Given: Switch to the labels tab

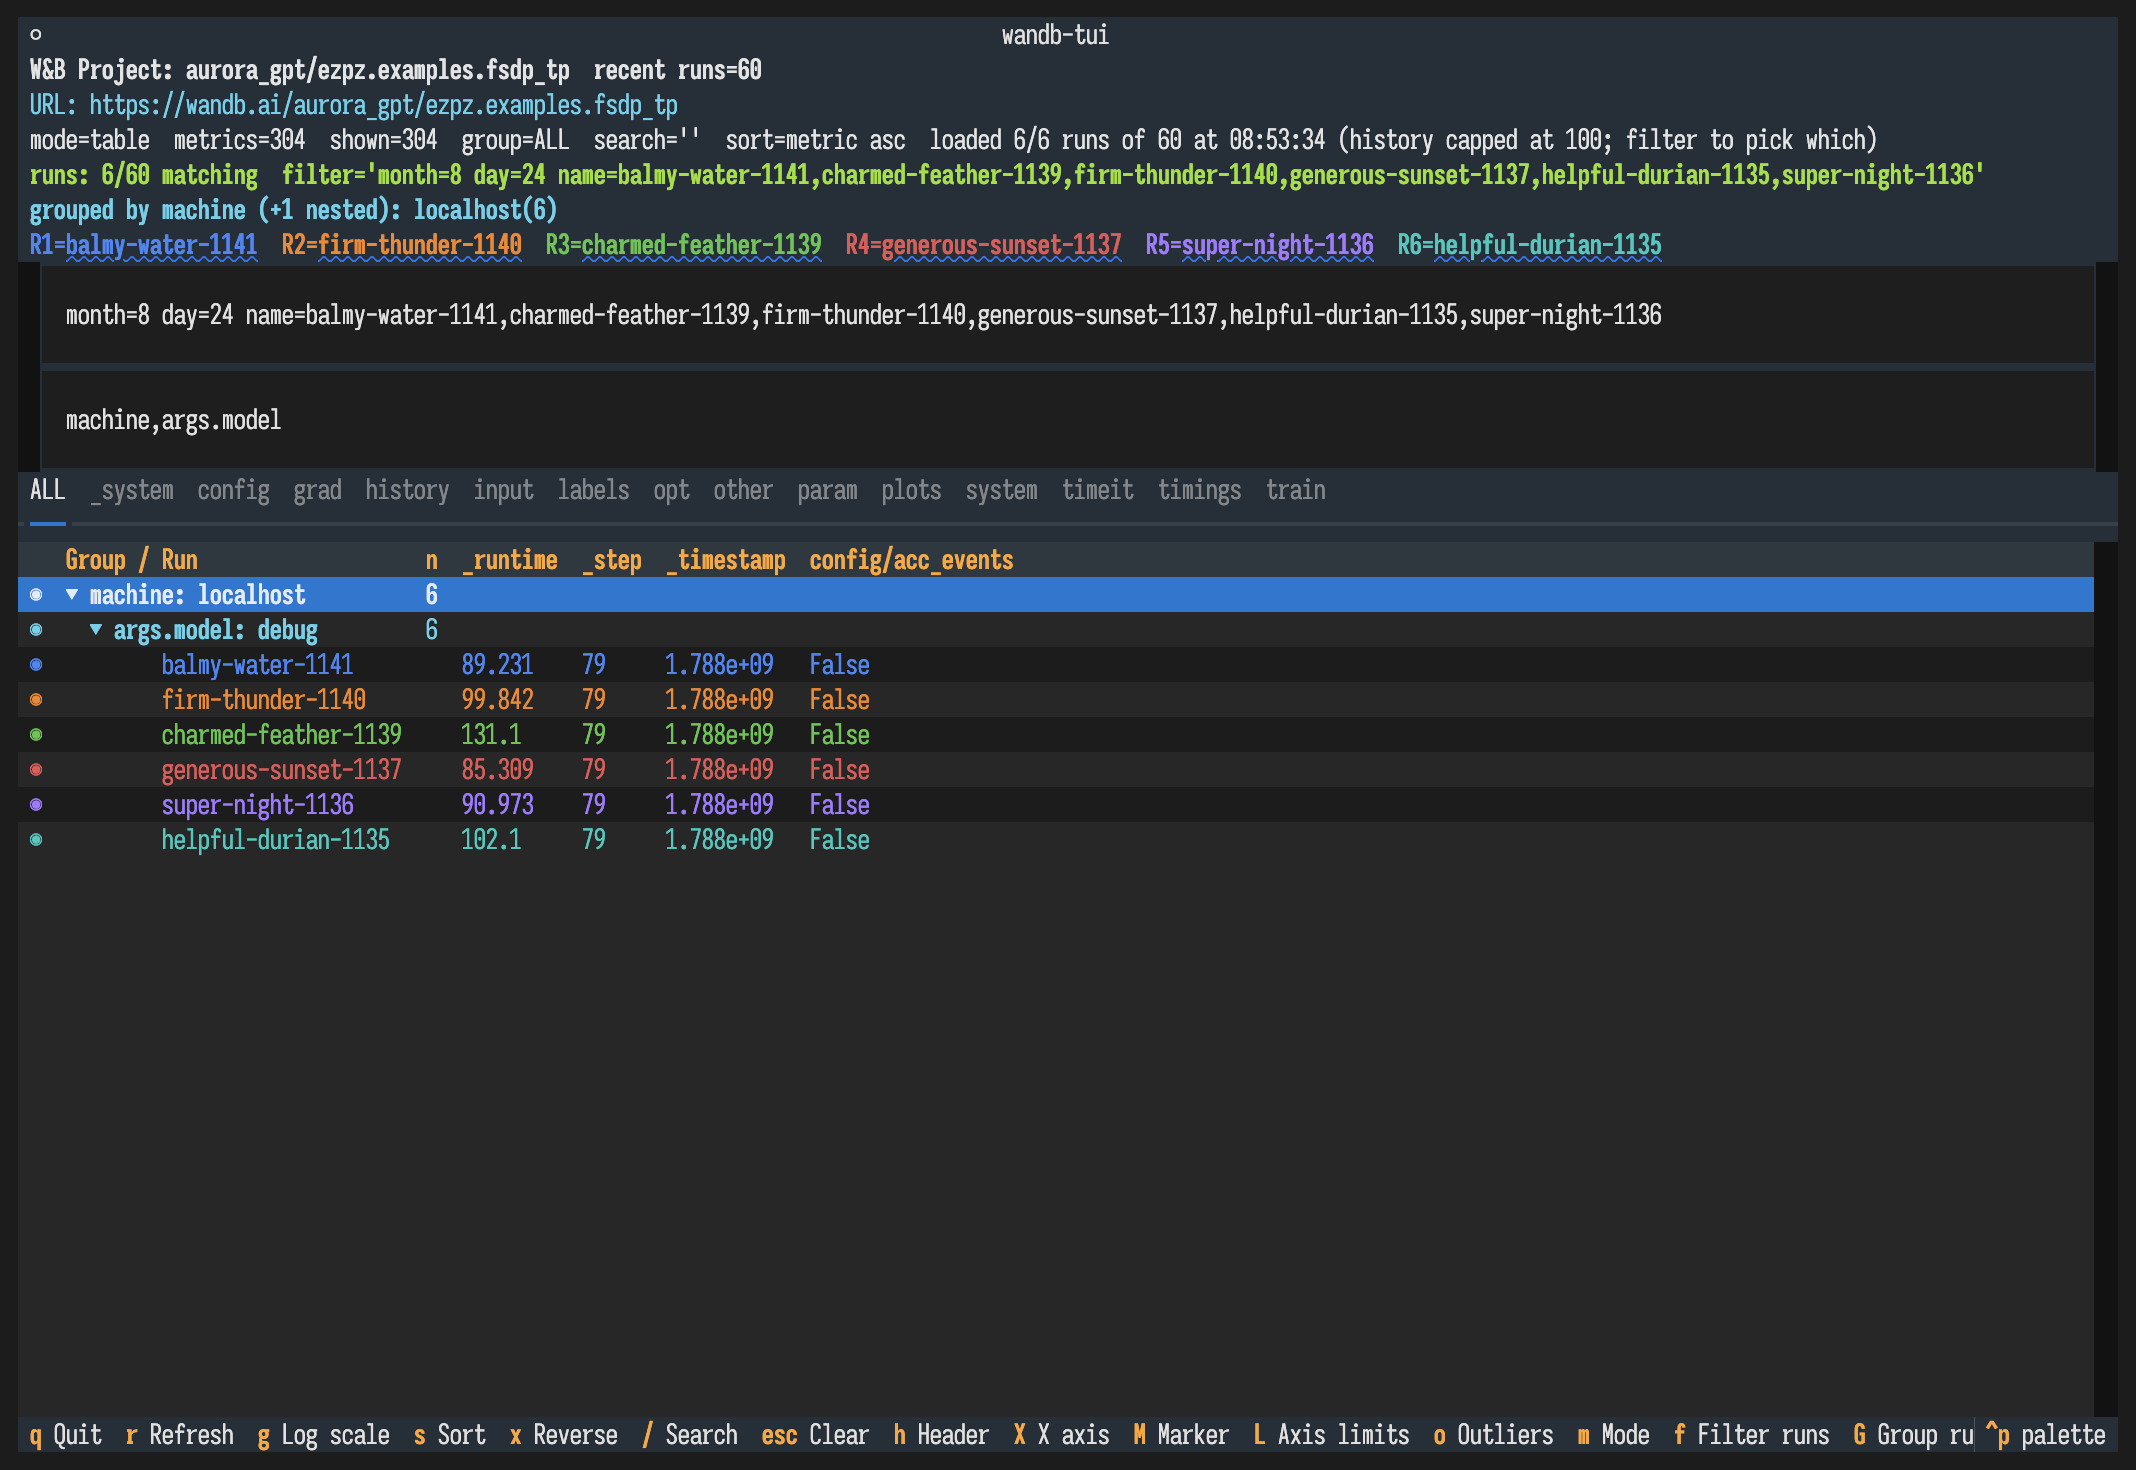Looking at the screenshot, I should [593, 490].
